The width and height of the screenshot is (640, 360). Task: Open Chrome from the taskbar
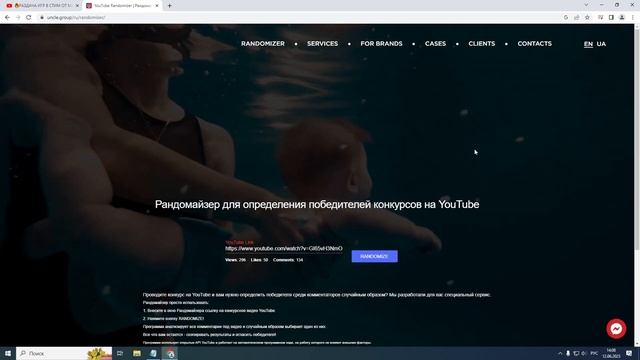click(170, 353)
